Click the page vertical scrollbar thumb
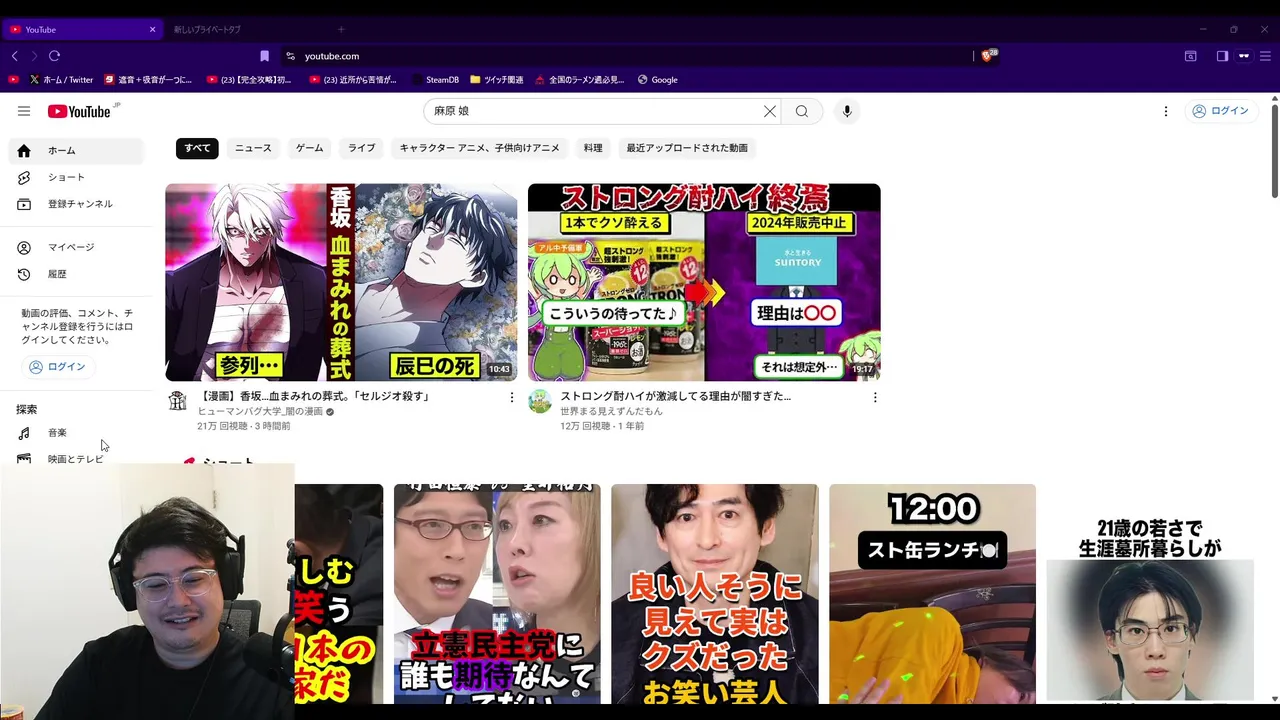The image size is (1280, 720). tap(1274, 150)
